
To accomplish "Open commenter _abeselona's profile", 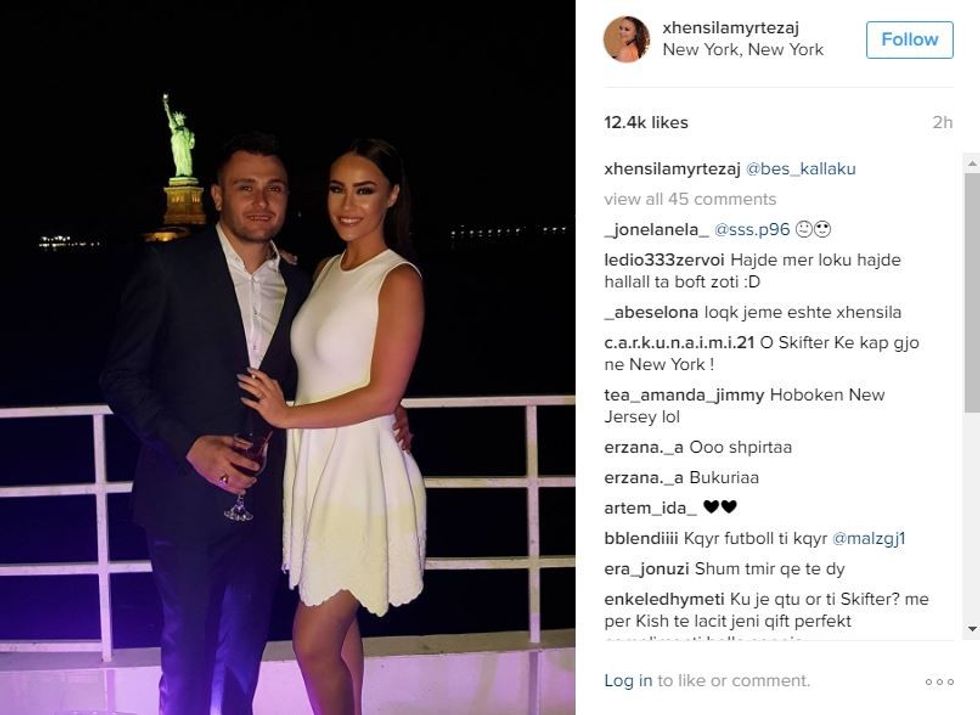I will coord(651,312).
